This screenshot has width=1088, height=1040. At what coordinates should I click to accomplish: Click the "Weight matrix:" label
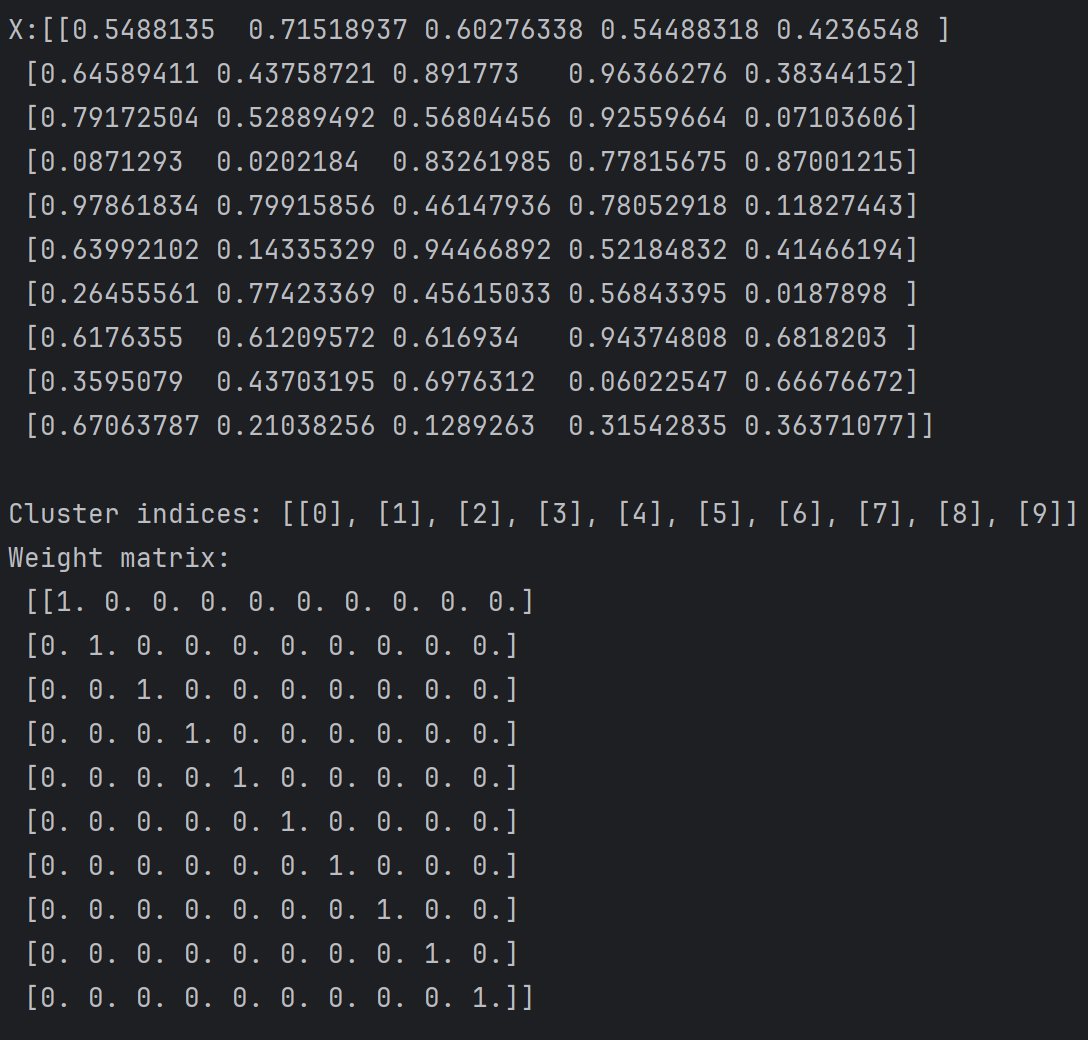click(x=119, y=558)
